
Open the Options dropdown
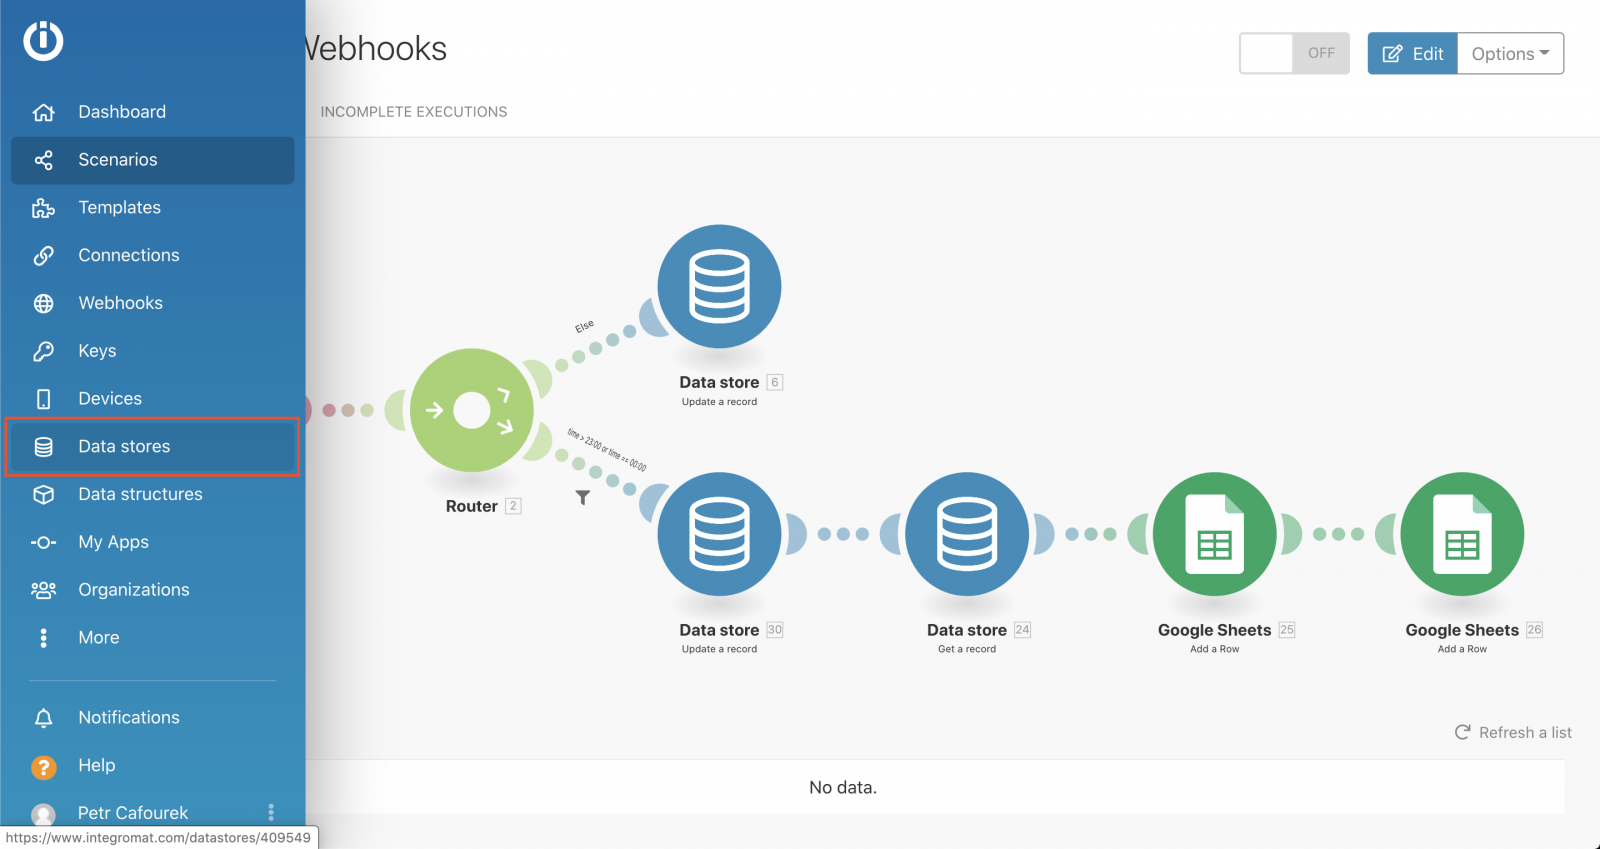[x=1510, y=53]
